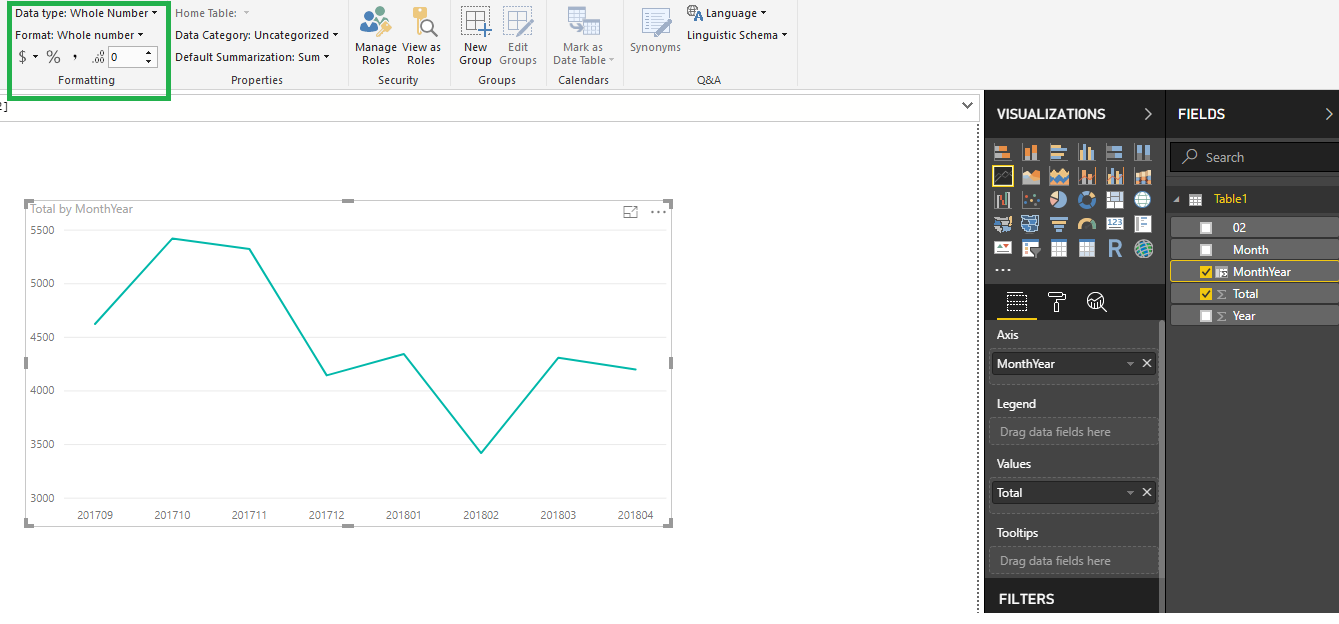Increase decimal places with stepper up arrow
This screenshot has width=1339, height=624.
pos(149,53)
